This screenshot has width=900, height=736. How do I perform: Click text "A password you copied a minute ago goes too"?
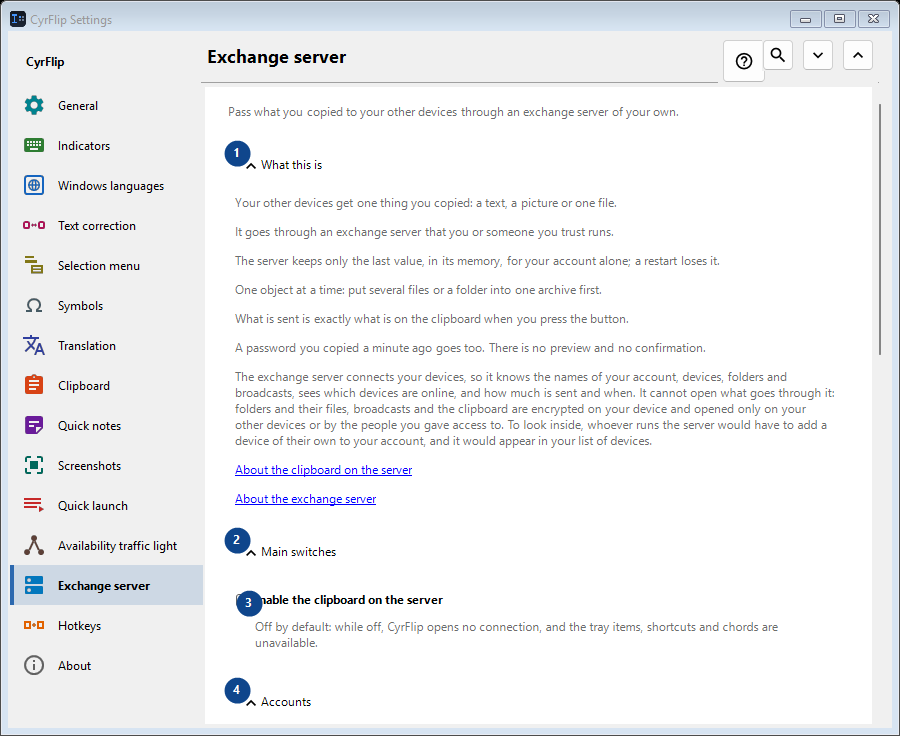tap(359, 348)
